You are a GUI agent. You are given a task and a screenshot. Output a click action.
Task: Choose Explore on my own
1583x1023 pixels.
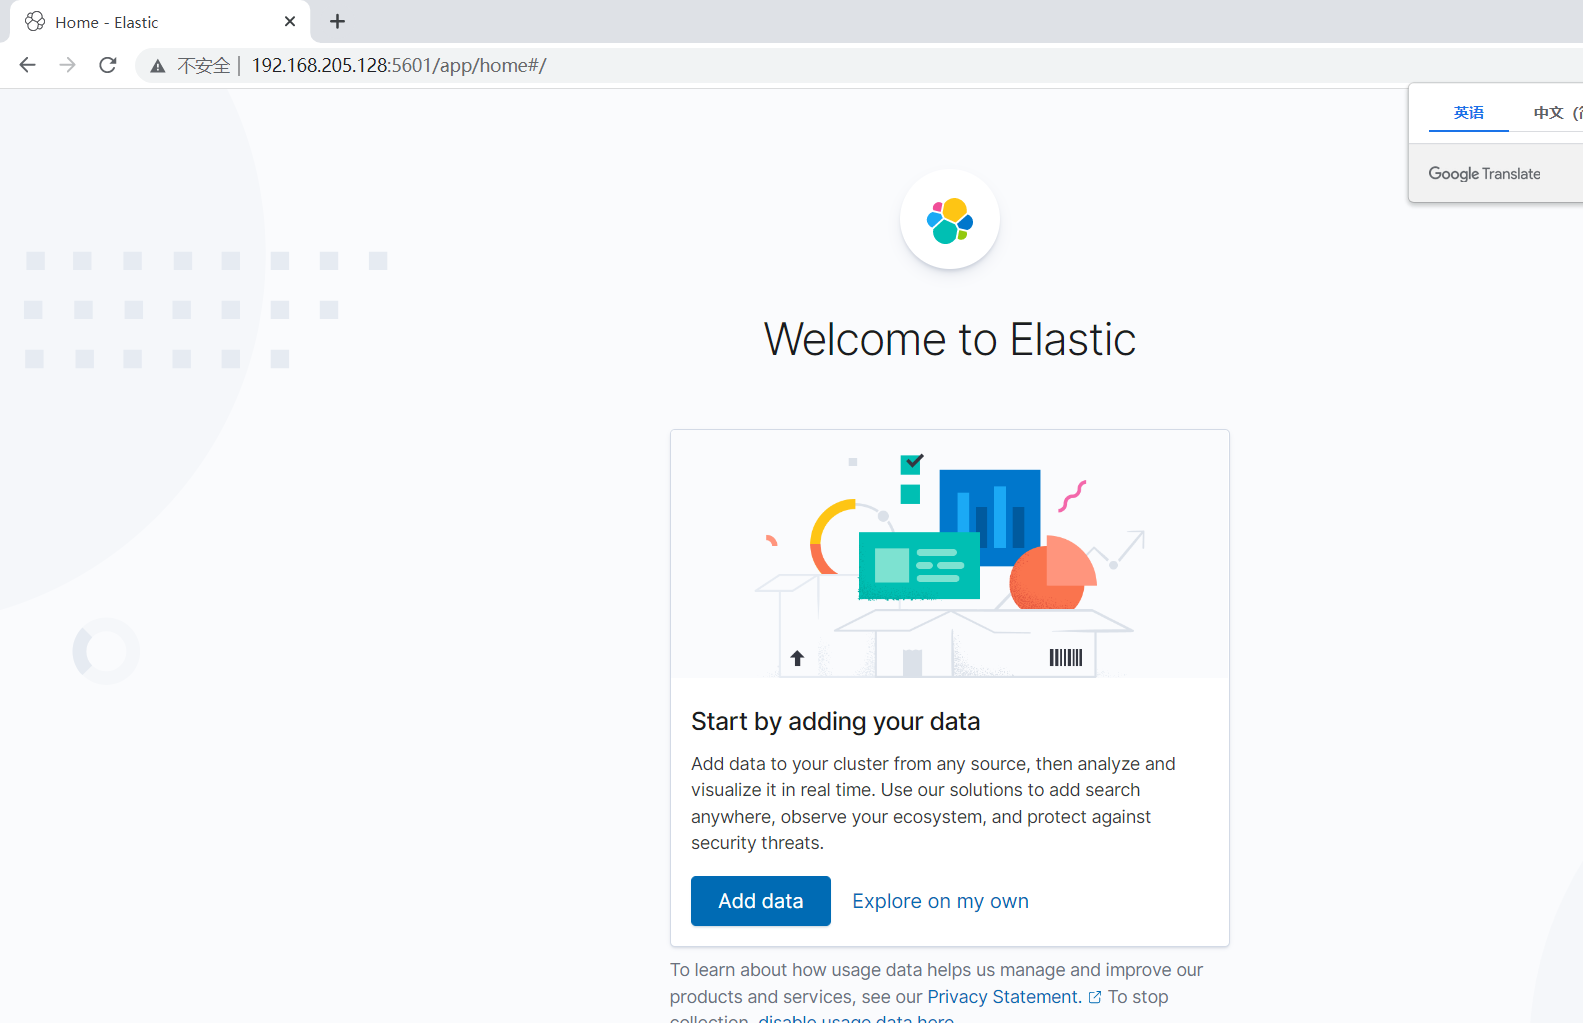pyautogui.click(x=940, y=901)
